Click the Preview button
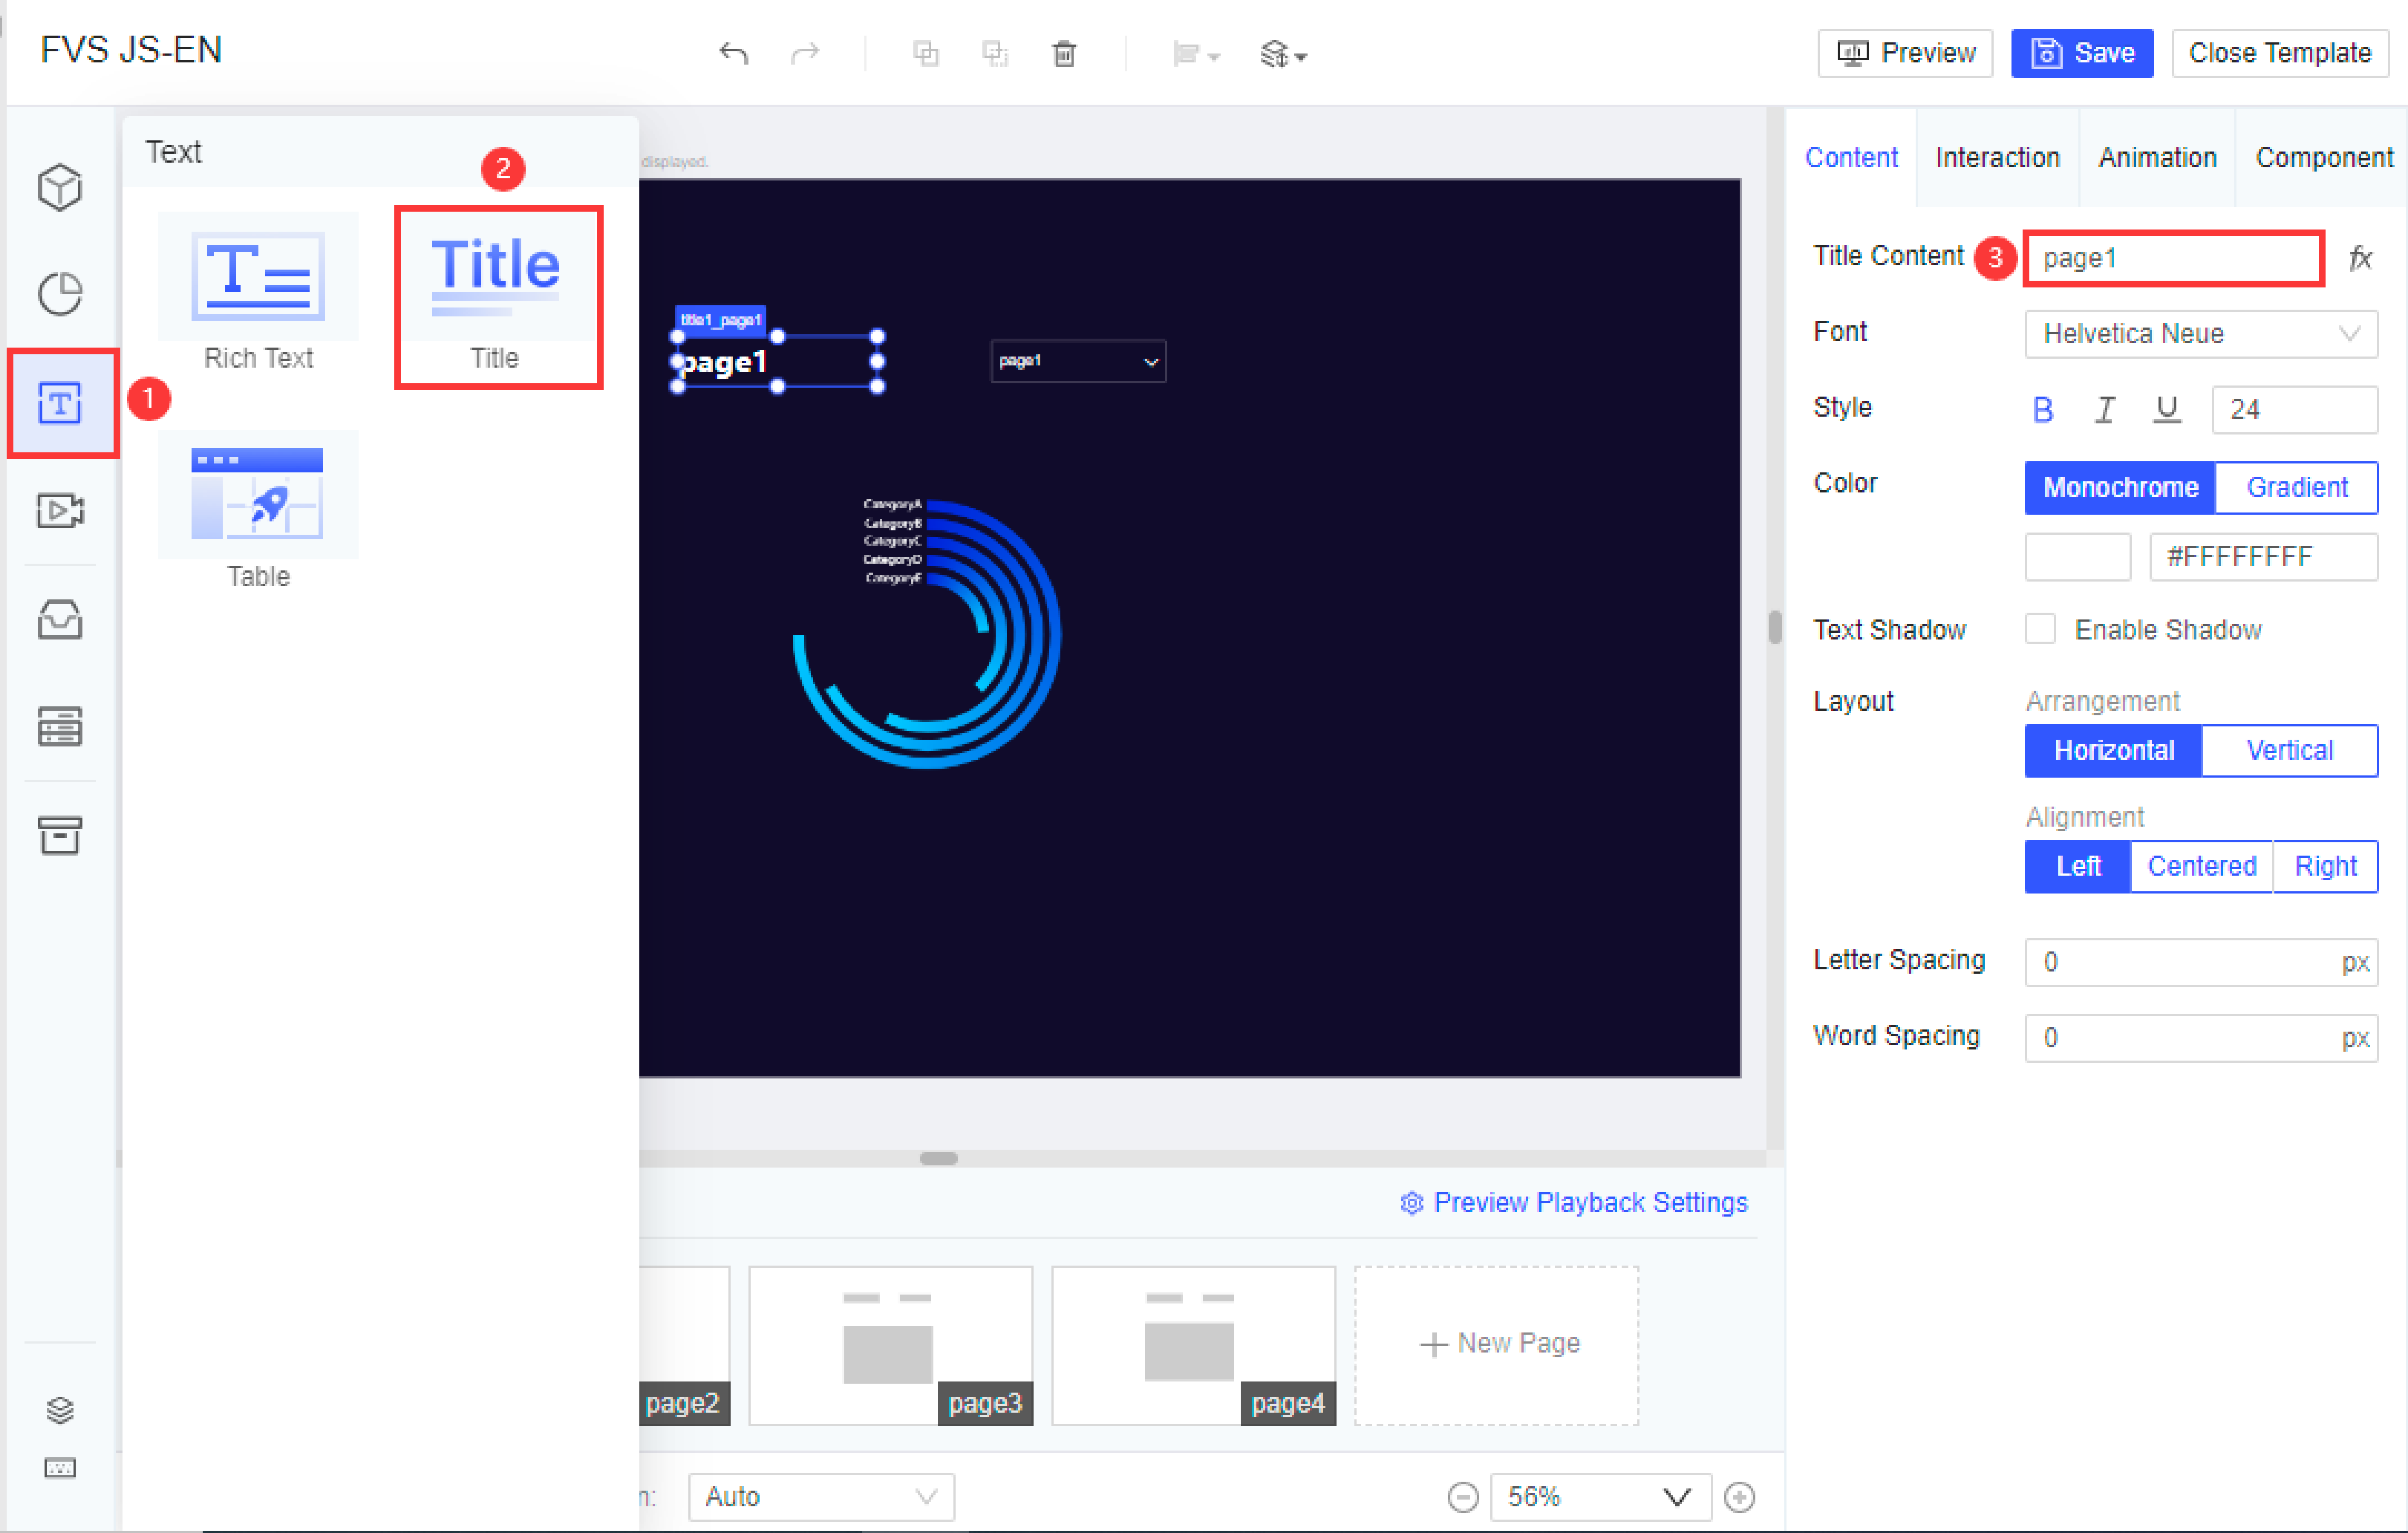 tap(1905, 53)
